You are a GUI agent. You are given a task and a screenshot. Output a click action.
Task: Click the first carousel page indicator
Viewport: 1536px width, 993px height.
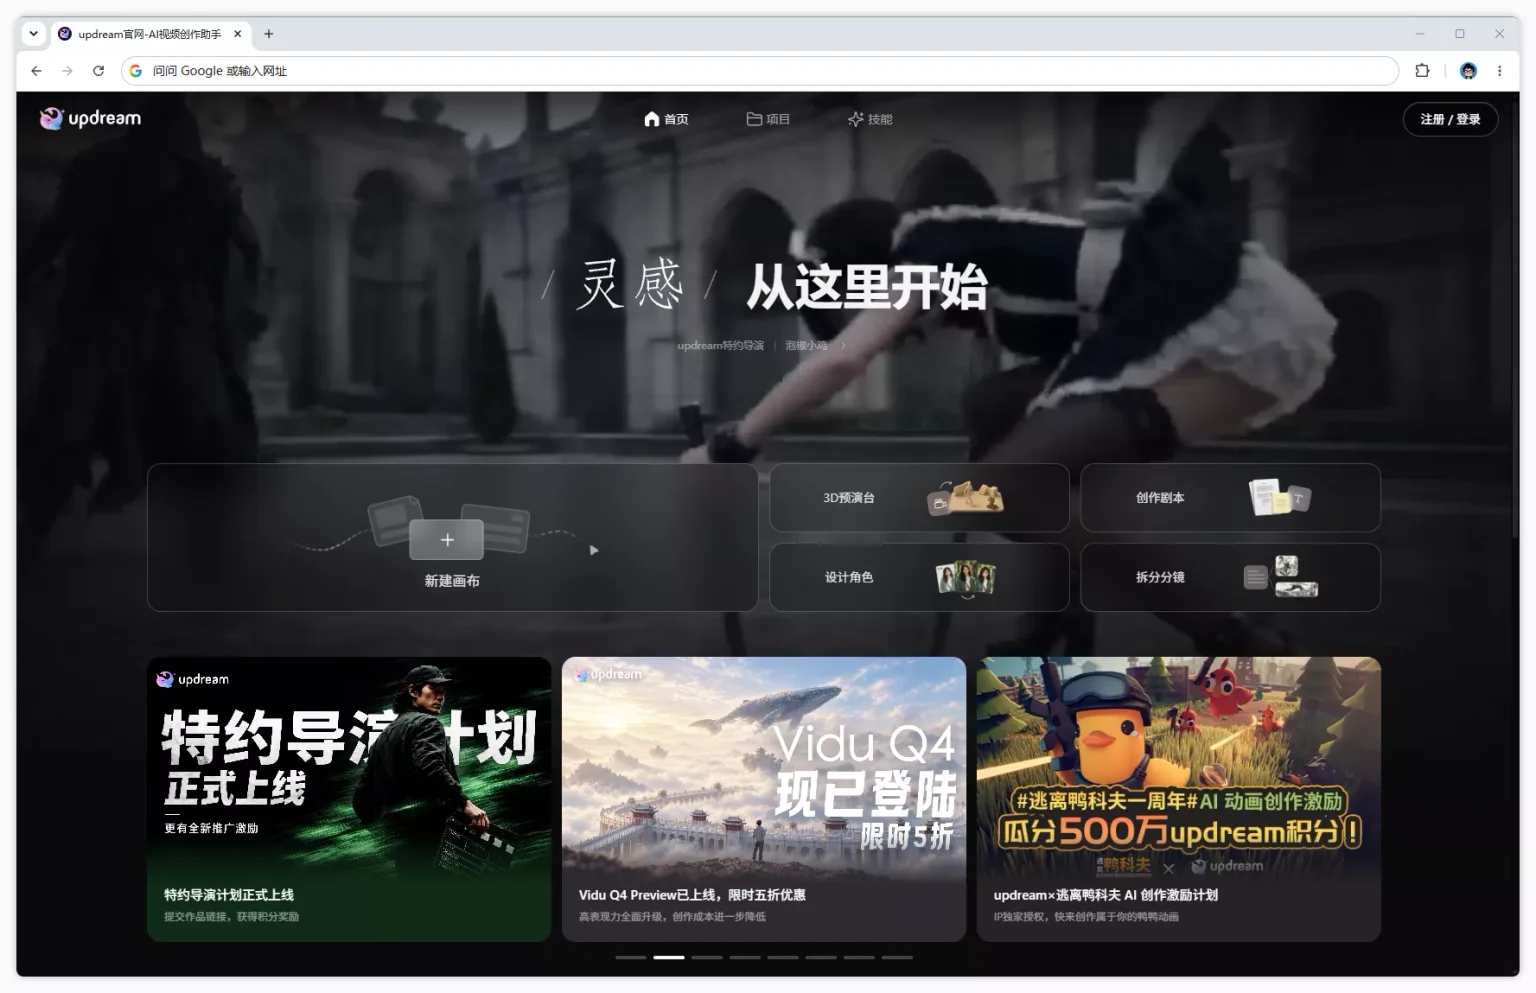pos(631,957)
